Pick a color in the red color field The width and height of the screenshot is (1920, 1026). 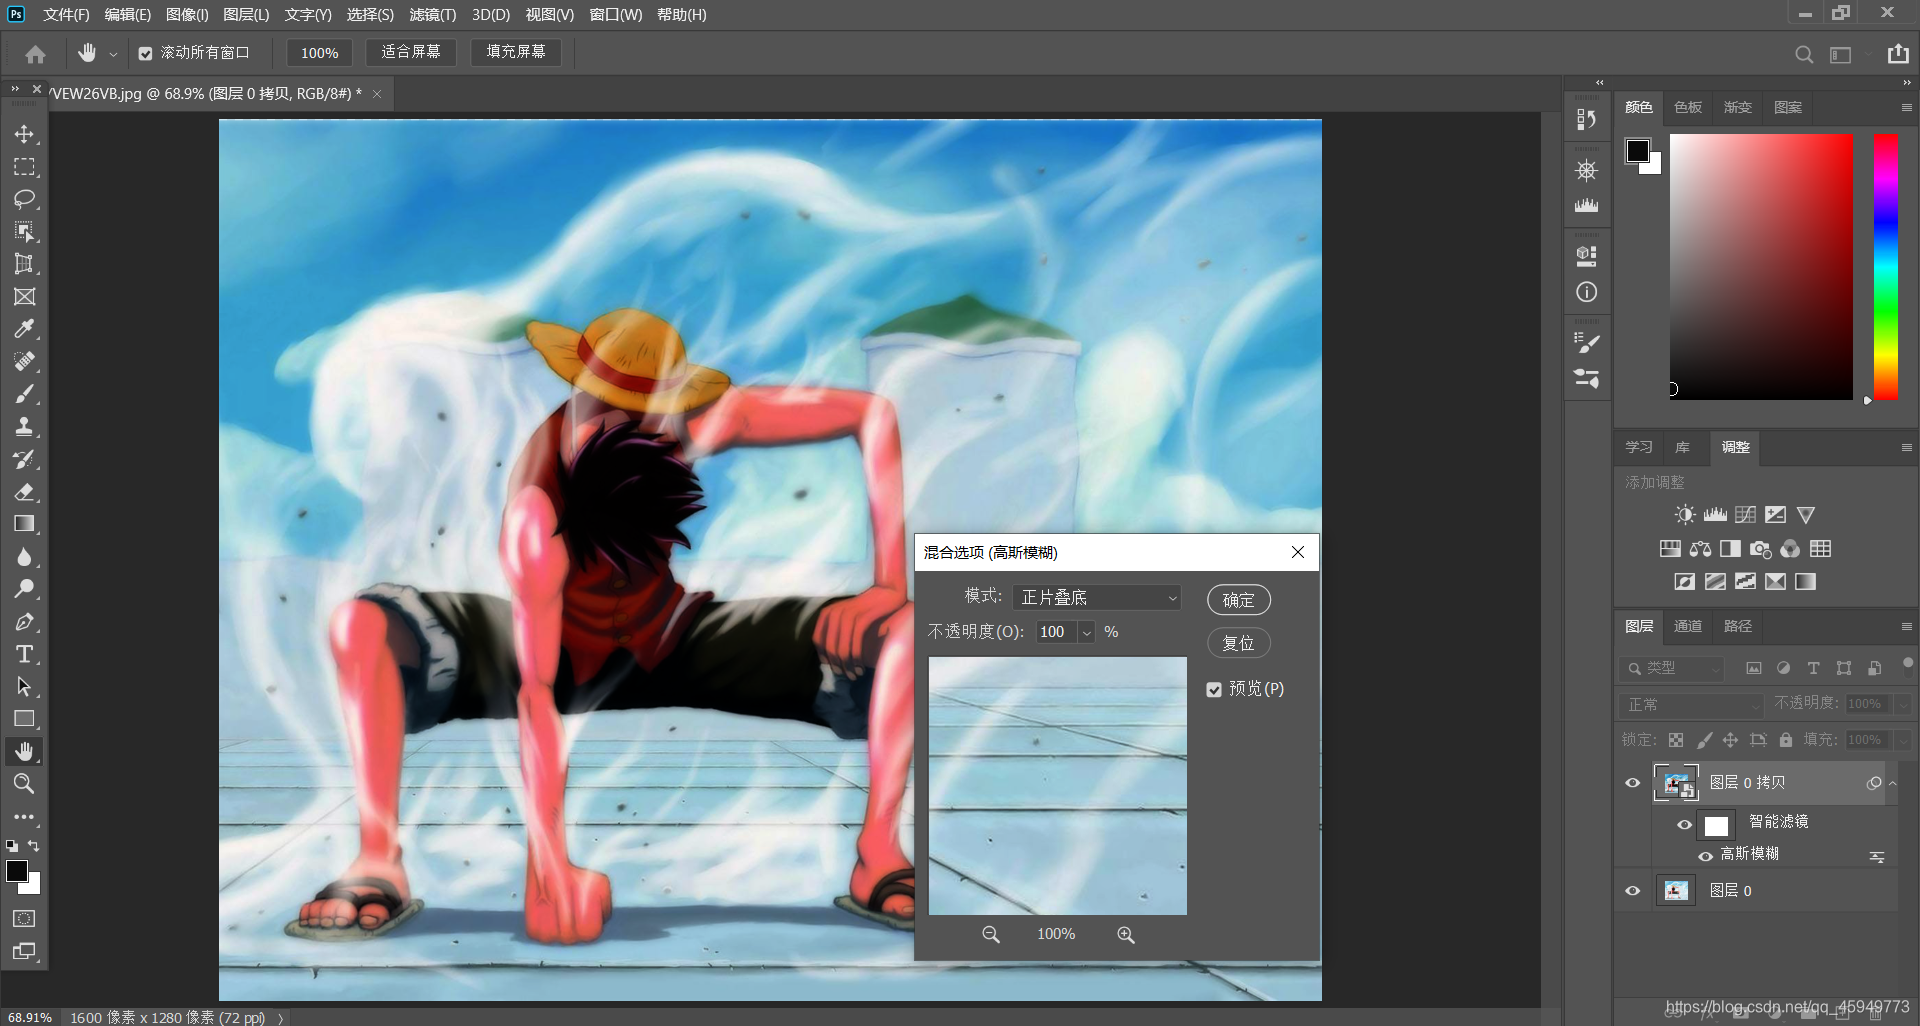(x=1761, y=267)
